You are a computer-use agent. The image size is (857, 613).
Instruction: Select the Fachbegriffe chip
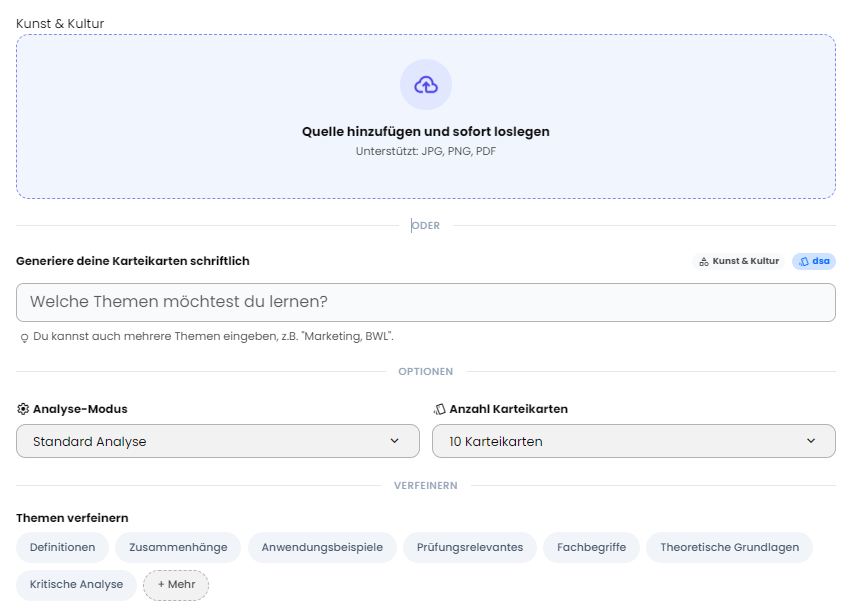(591, 548)
